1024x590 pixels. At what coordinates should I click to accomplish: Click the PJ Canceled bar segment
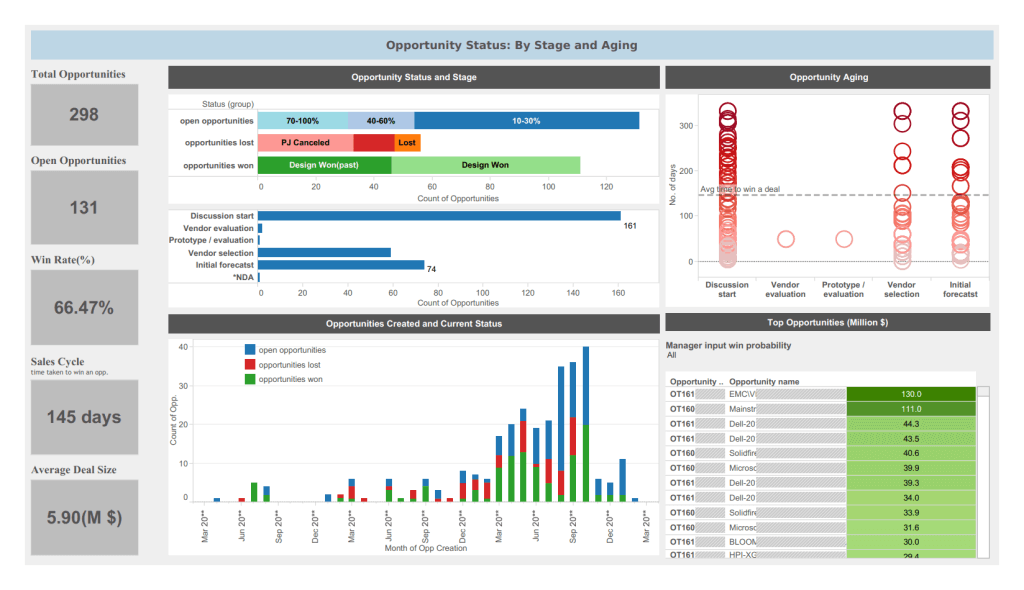tap(305, 142)
